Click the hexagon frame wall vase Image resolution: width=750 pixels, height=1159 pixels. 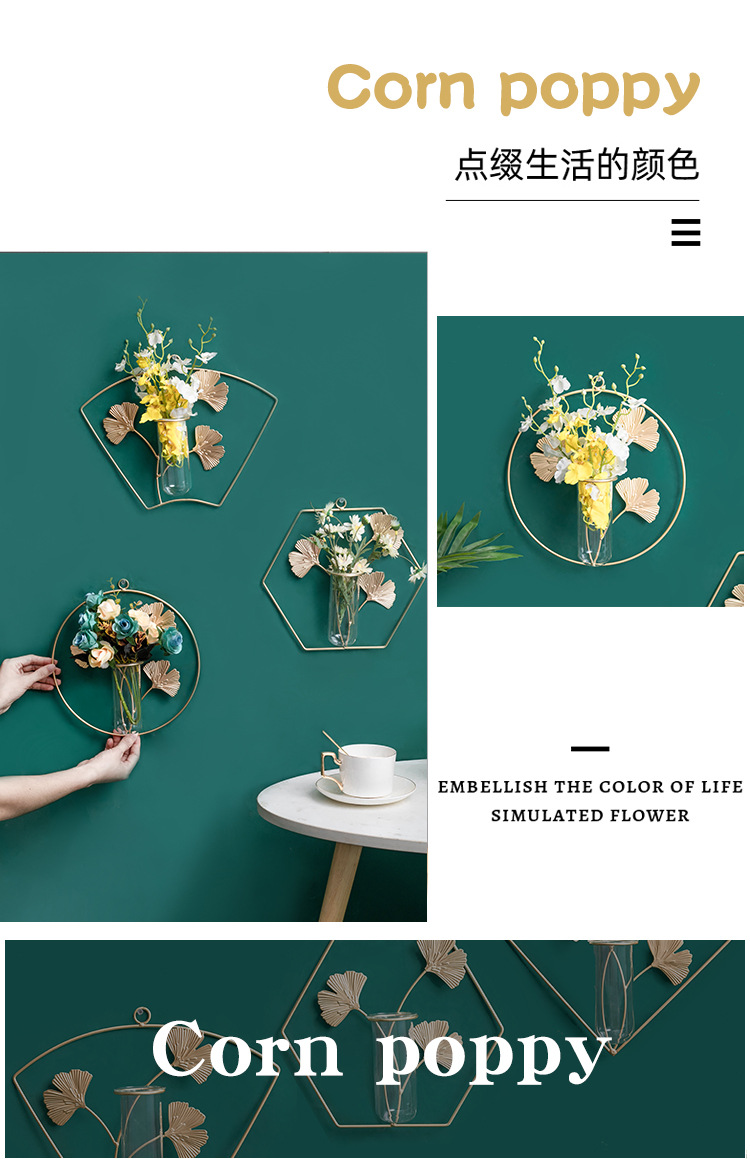343,577
